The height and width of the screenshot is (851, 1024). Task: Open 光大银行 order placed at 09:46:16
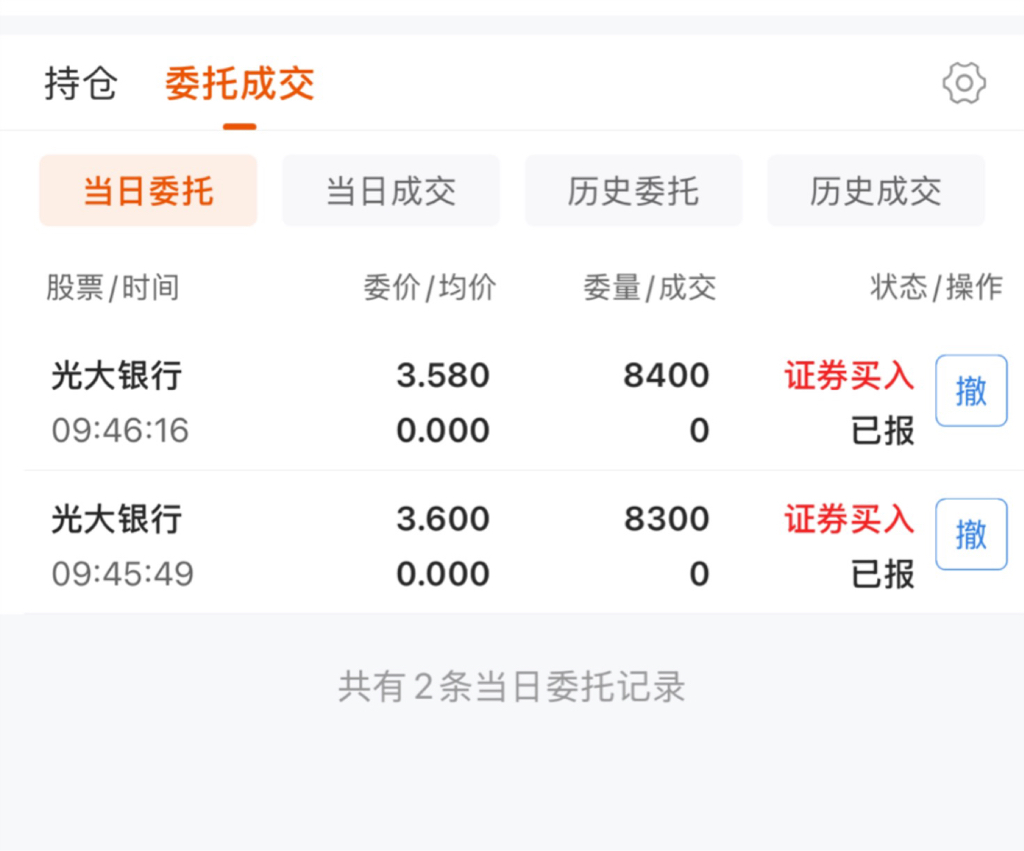coord(117,376)
